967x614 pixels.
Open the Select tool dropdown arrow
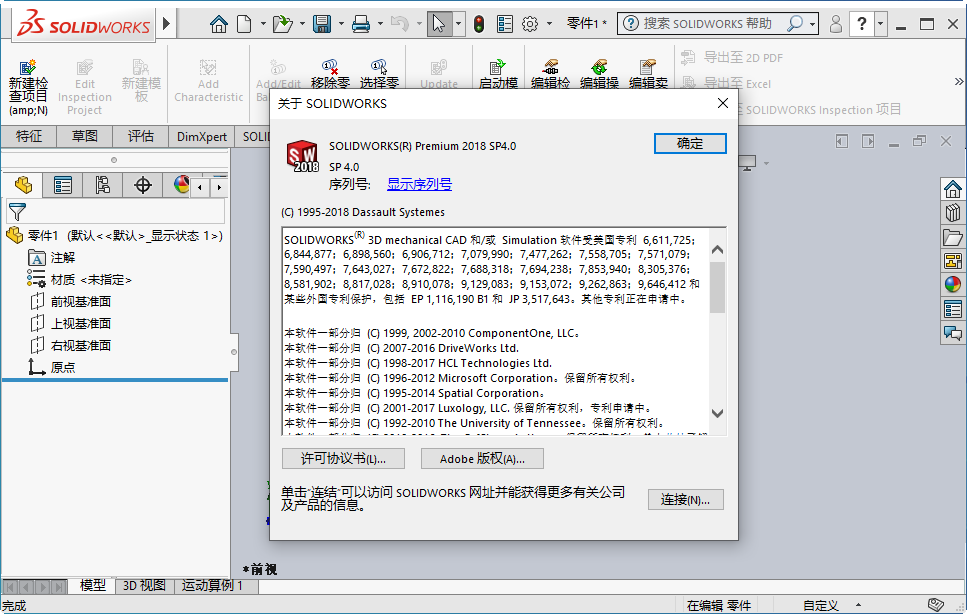(x=458, y=24)
